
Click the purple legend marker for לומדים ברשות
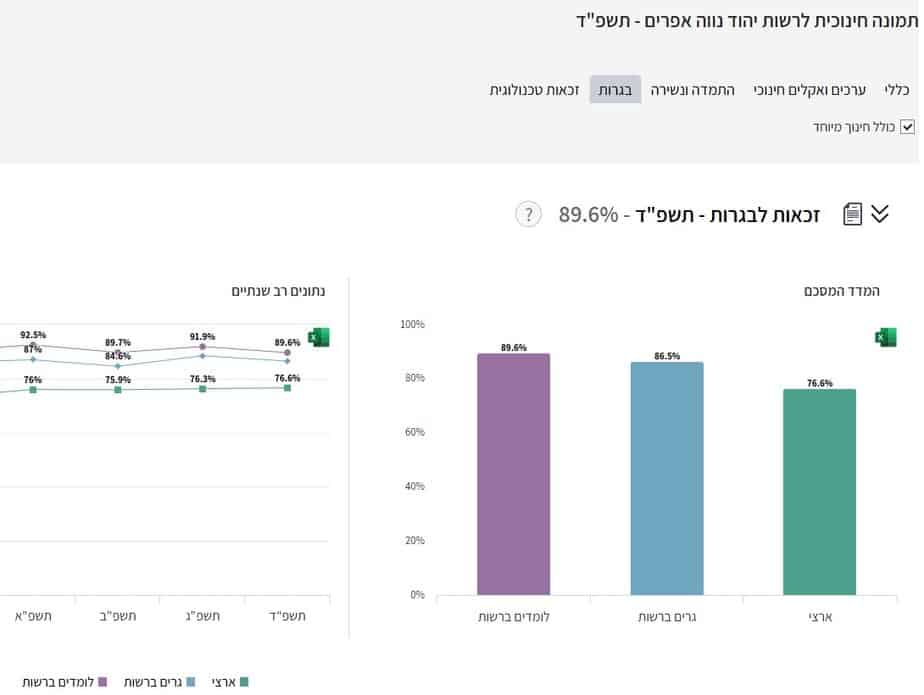click(x=101, y=681)
